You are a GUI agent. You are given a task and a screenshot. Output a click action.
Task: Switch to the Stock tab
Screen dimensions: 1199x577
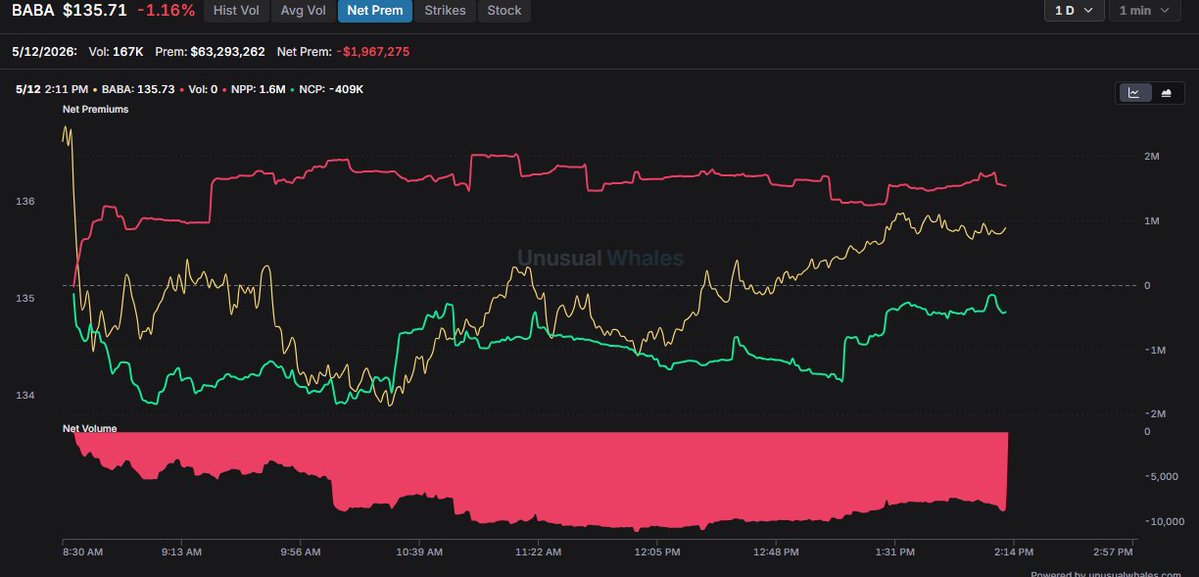[x=504, y=11]
